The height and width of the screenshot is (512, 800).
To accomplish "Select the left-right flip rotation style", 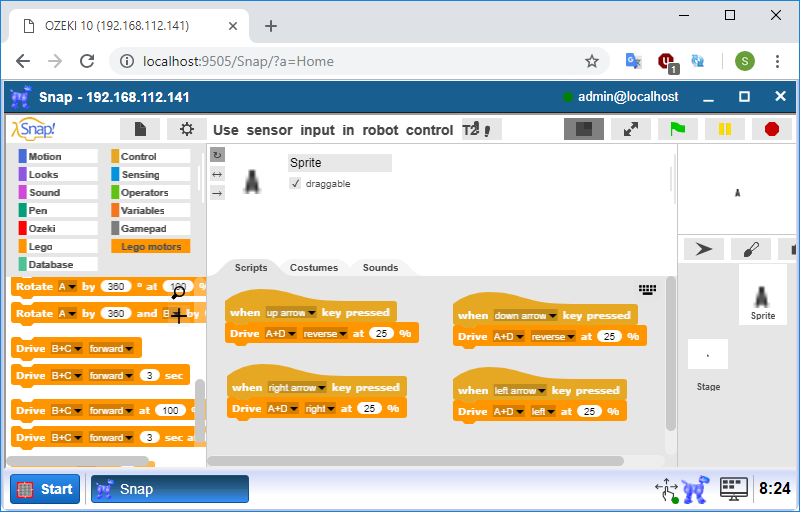I will (217, 174).
